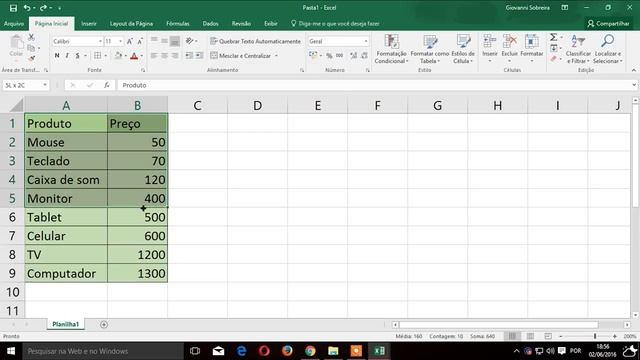Open the Name Box dropdown arrow
This screenshot has height=360, width=640.
(44, 85)
